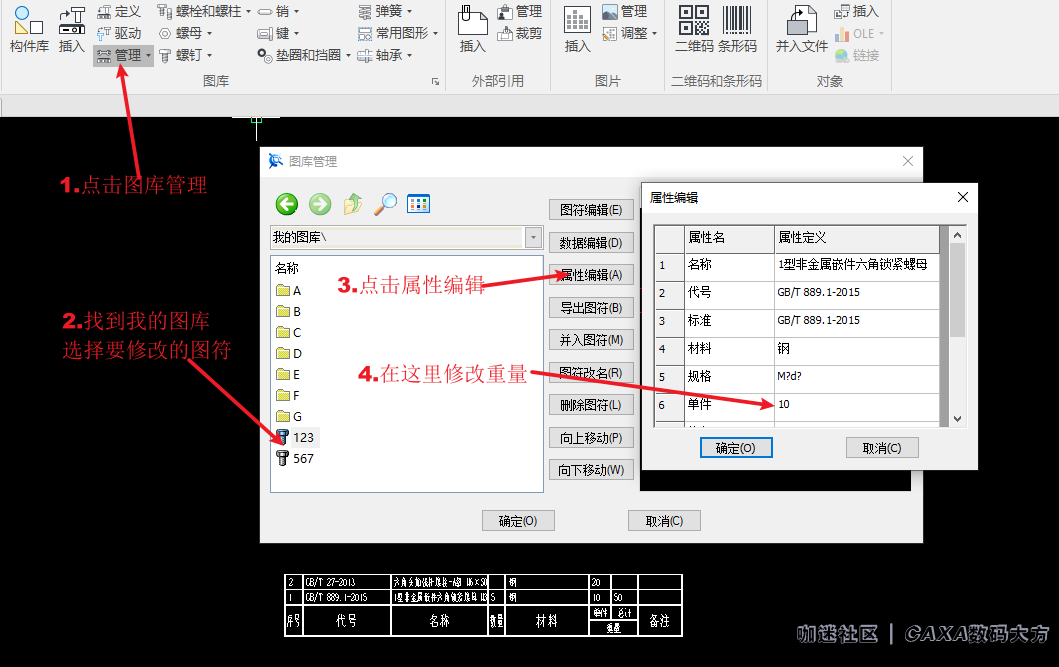Viewport: 1059px width, 667px height.
Task: Click the up-folder icon in 图库管理
Action: (x=353, y=204)
